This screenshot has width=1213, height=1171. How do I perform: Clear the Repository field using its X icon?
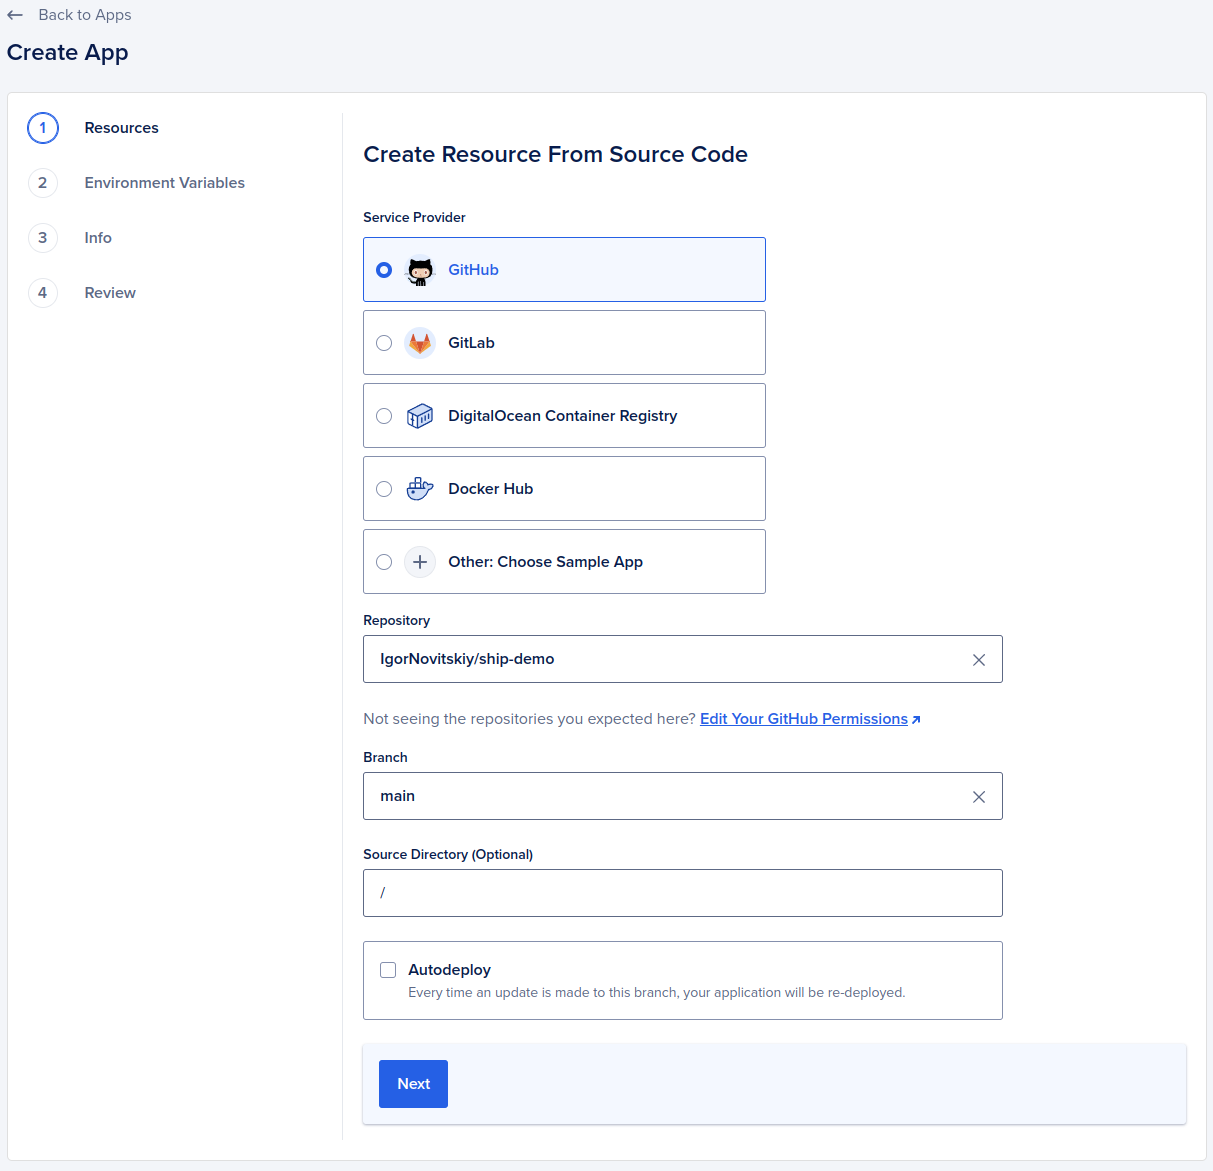(978, 659)
